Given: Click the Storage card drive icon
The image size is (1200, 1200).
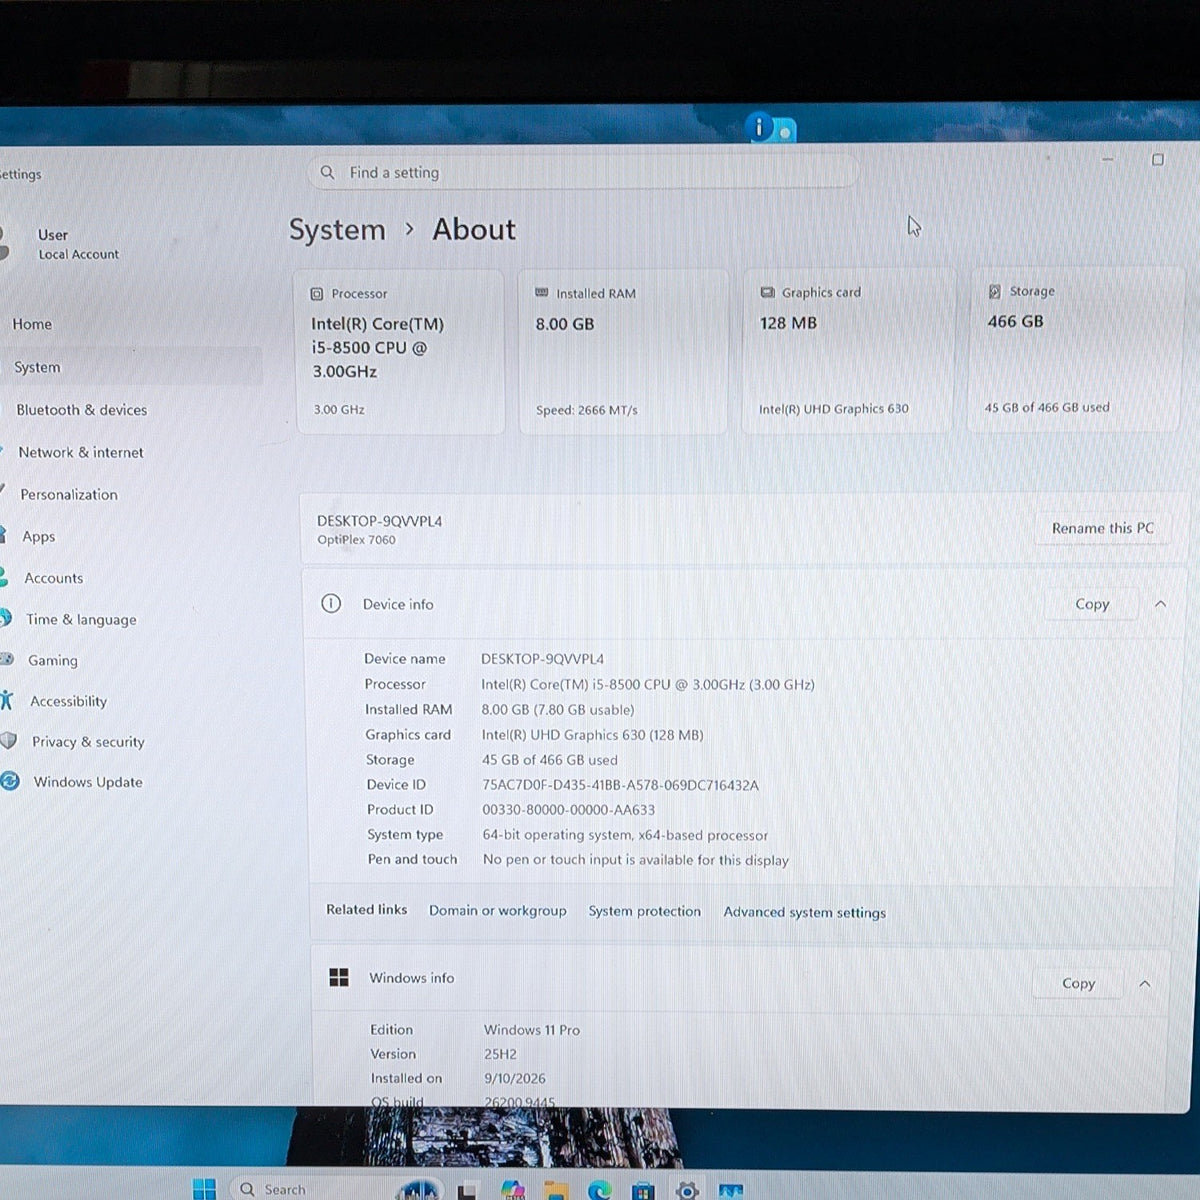Looking at the screenshot, I should (994, 291).
